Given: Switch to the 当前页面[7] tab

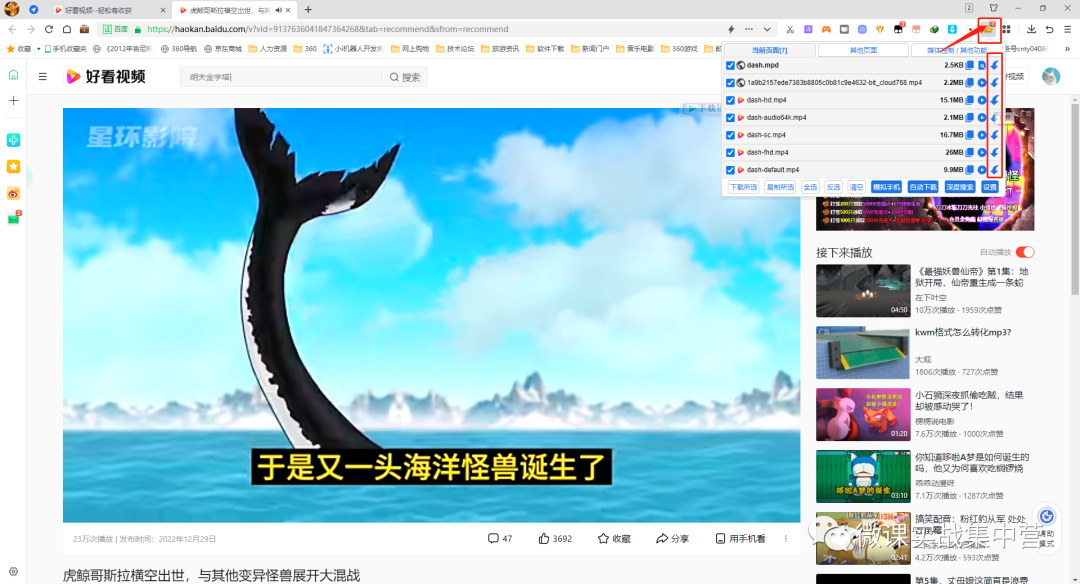Looking at the screenshot, I should 769,50.
